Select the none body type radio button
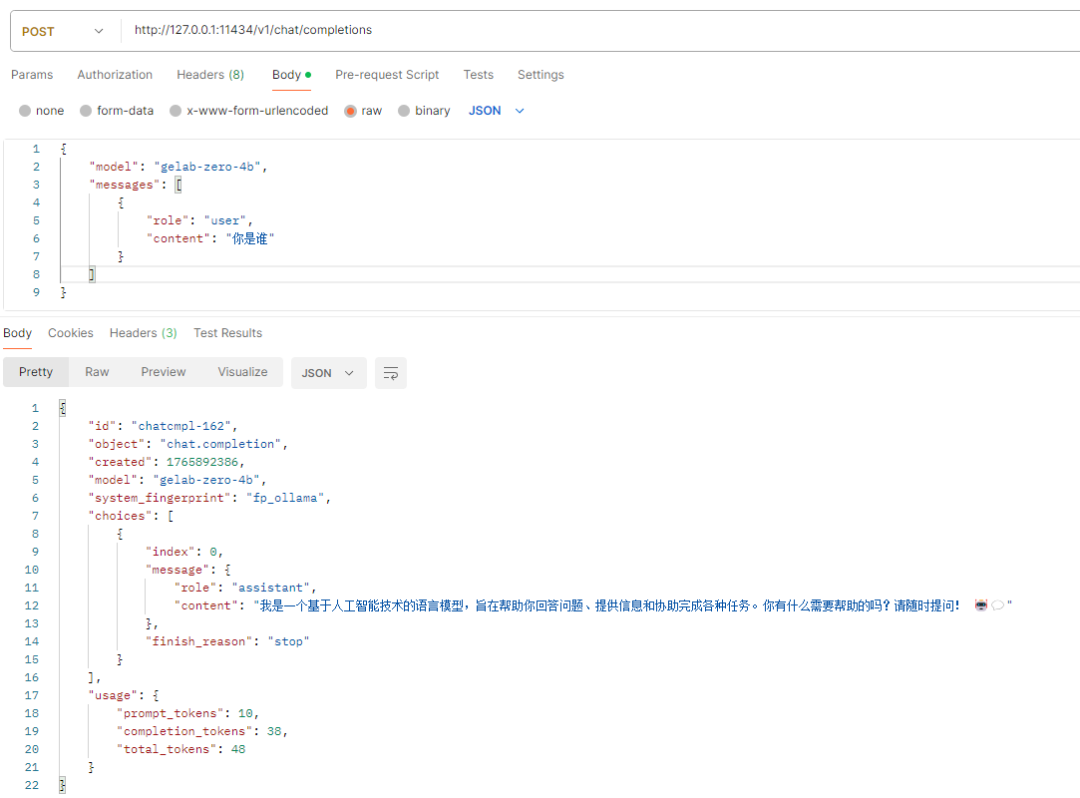1080x798 pixels. pyautogui.click(x=26, y=111)
